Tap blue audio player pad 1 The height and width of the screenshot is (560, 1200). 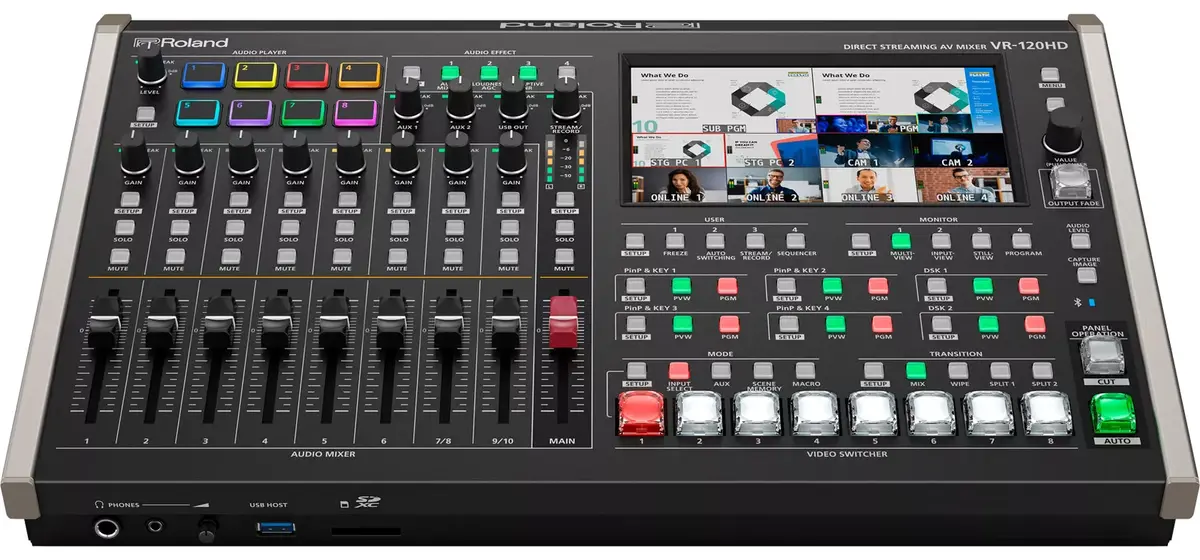pyautogui.click(x=203, y=75)
